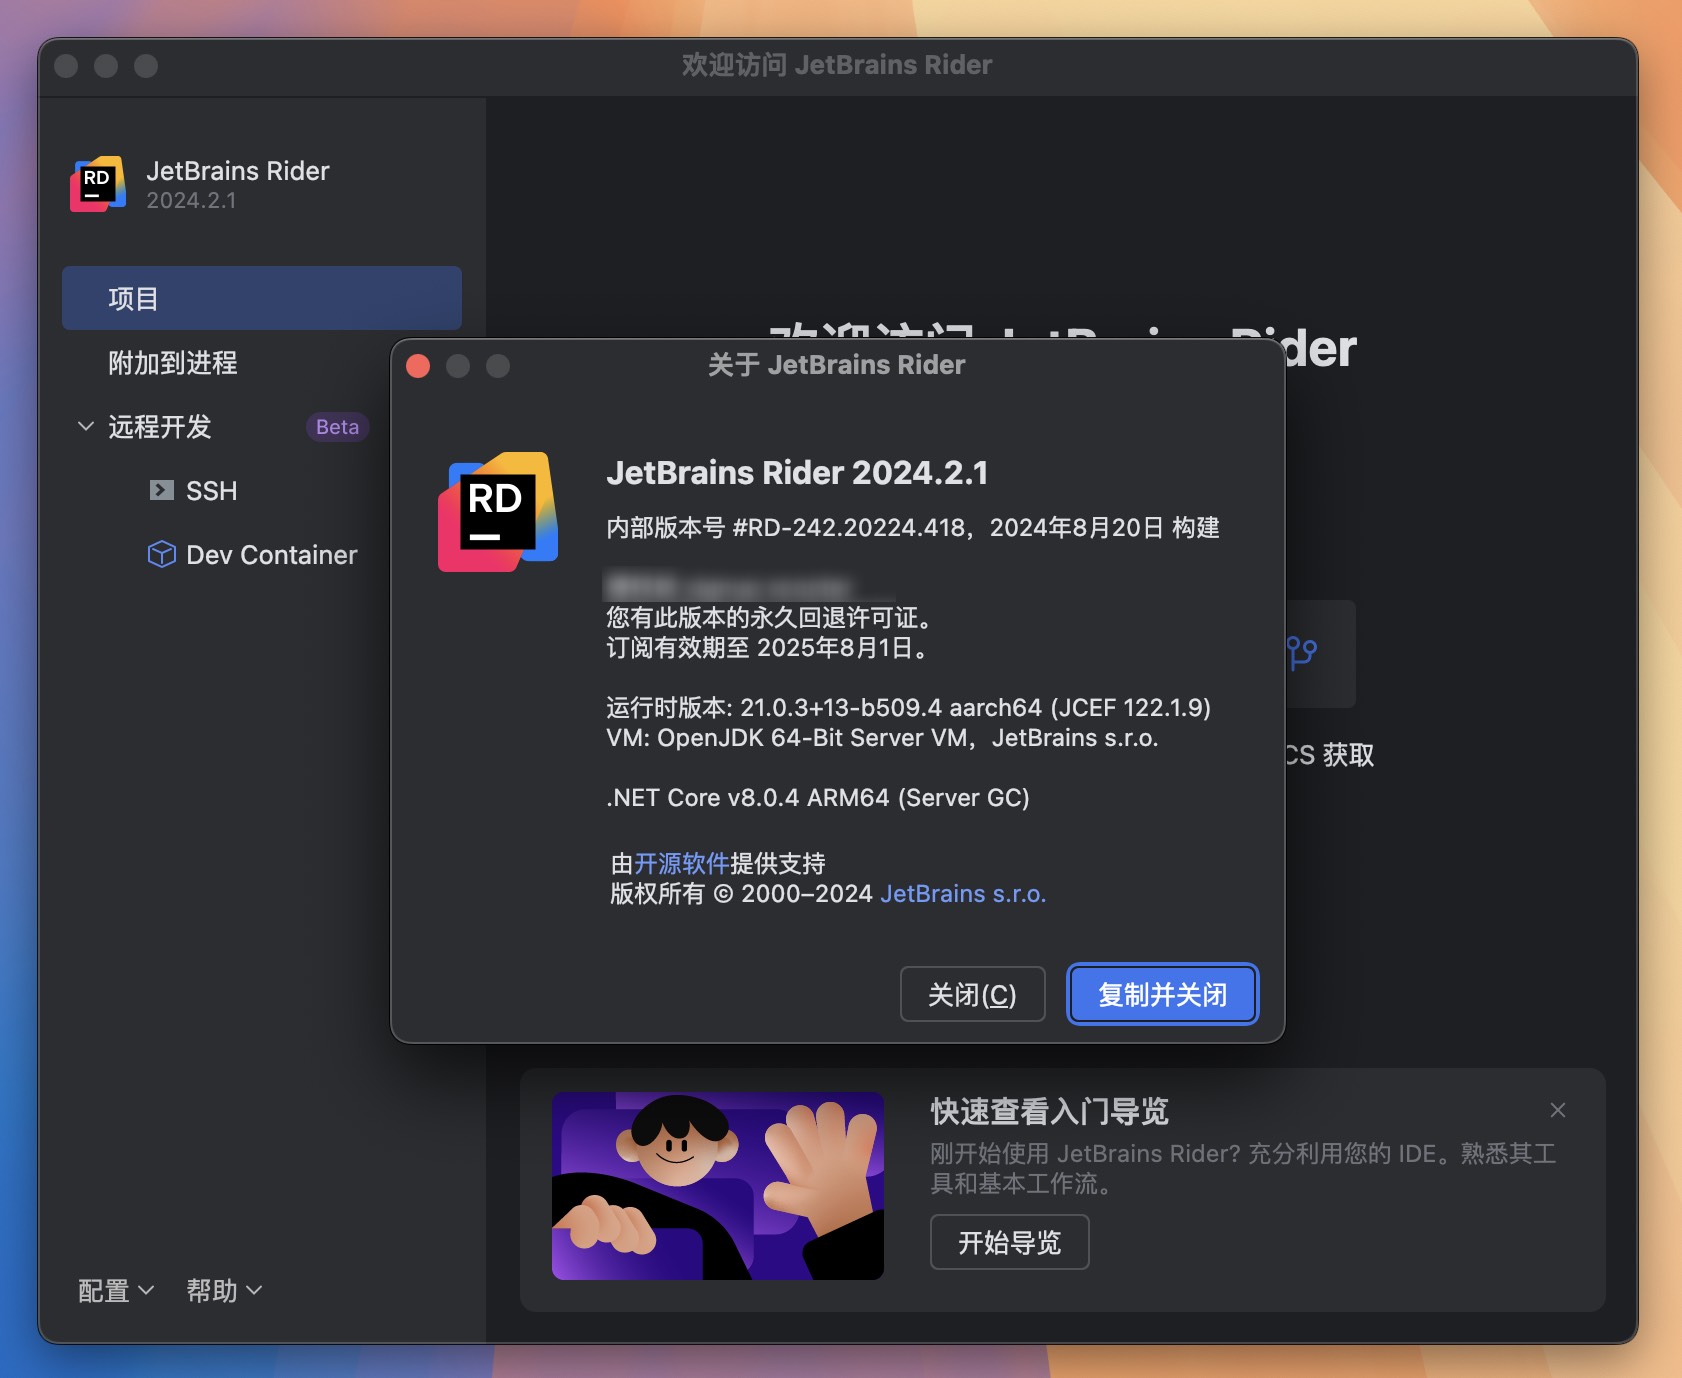Close the About JetBrains Rider dialog via red button
The image size is (1682, 1378).
(x=418, y=366)
